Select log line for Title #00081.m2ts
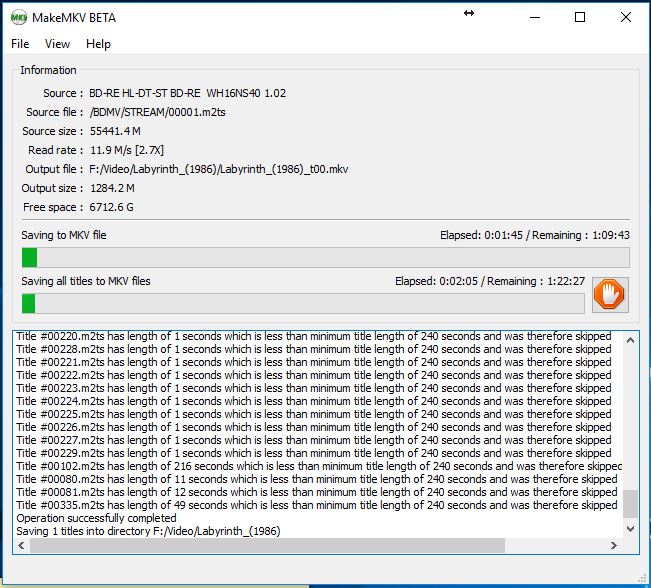Screen dimensions: 651x588 (x=317, y=492)
